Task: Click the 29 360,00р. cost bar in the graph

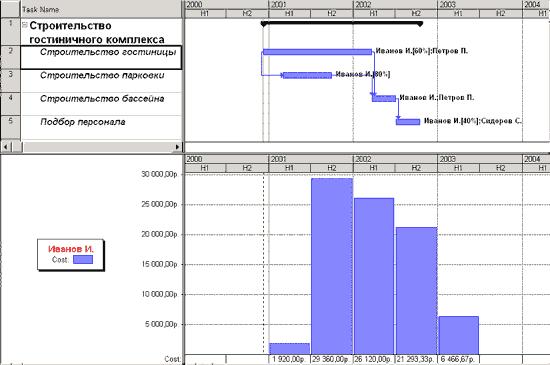Action: pos(332,266)
